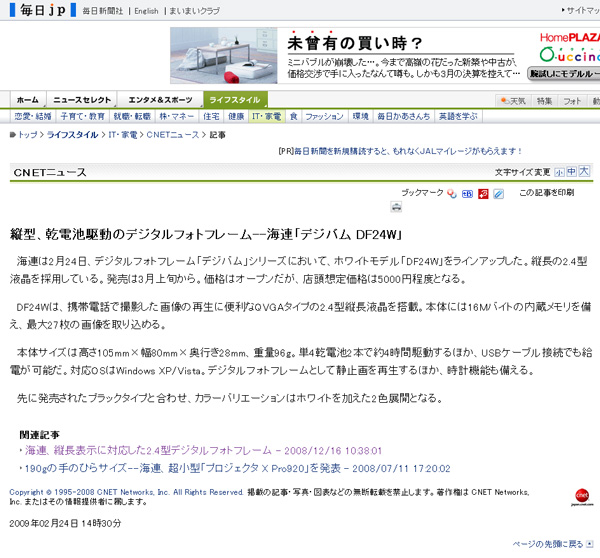Click the まいまいクラブ link in the header
The width and height of the screenshot is (600, 558).
194,11
